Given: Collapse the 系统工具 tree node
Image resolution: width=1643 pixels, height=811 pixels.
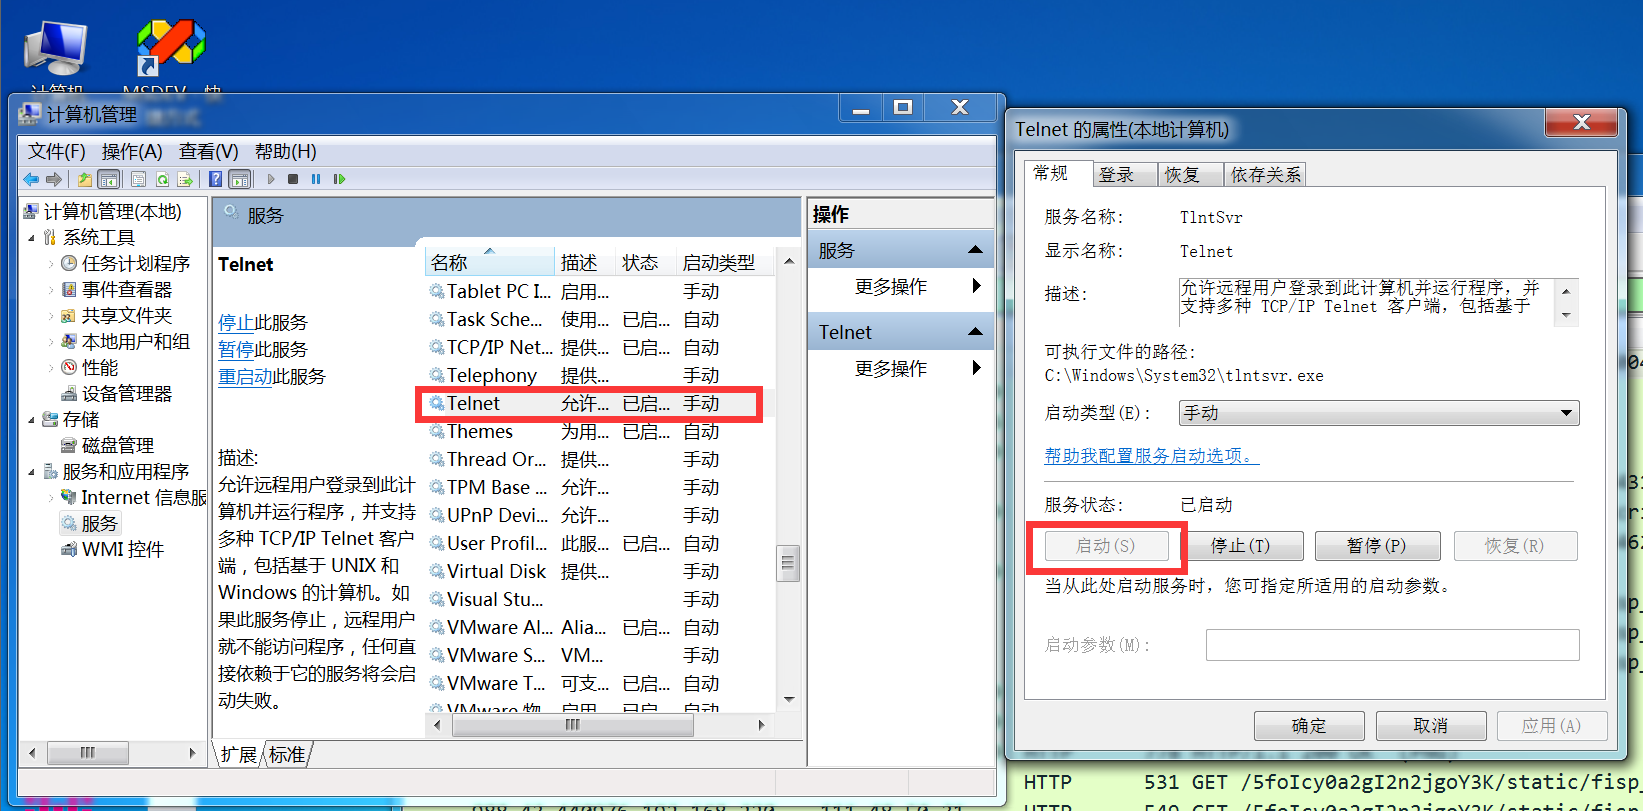Looking at the screenshot, I should tap(31, 238).
